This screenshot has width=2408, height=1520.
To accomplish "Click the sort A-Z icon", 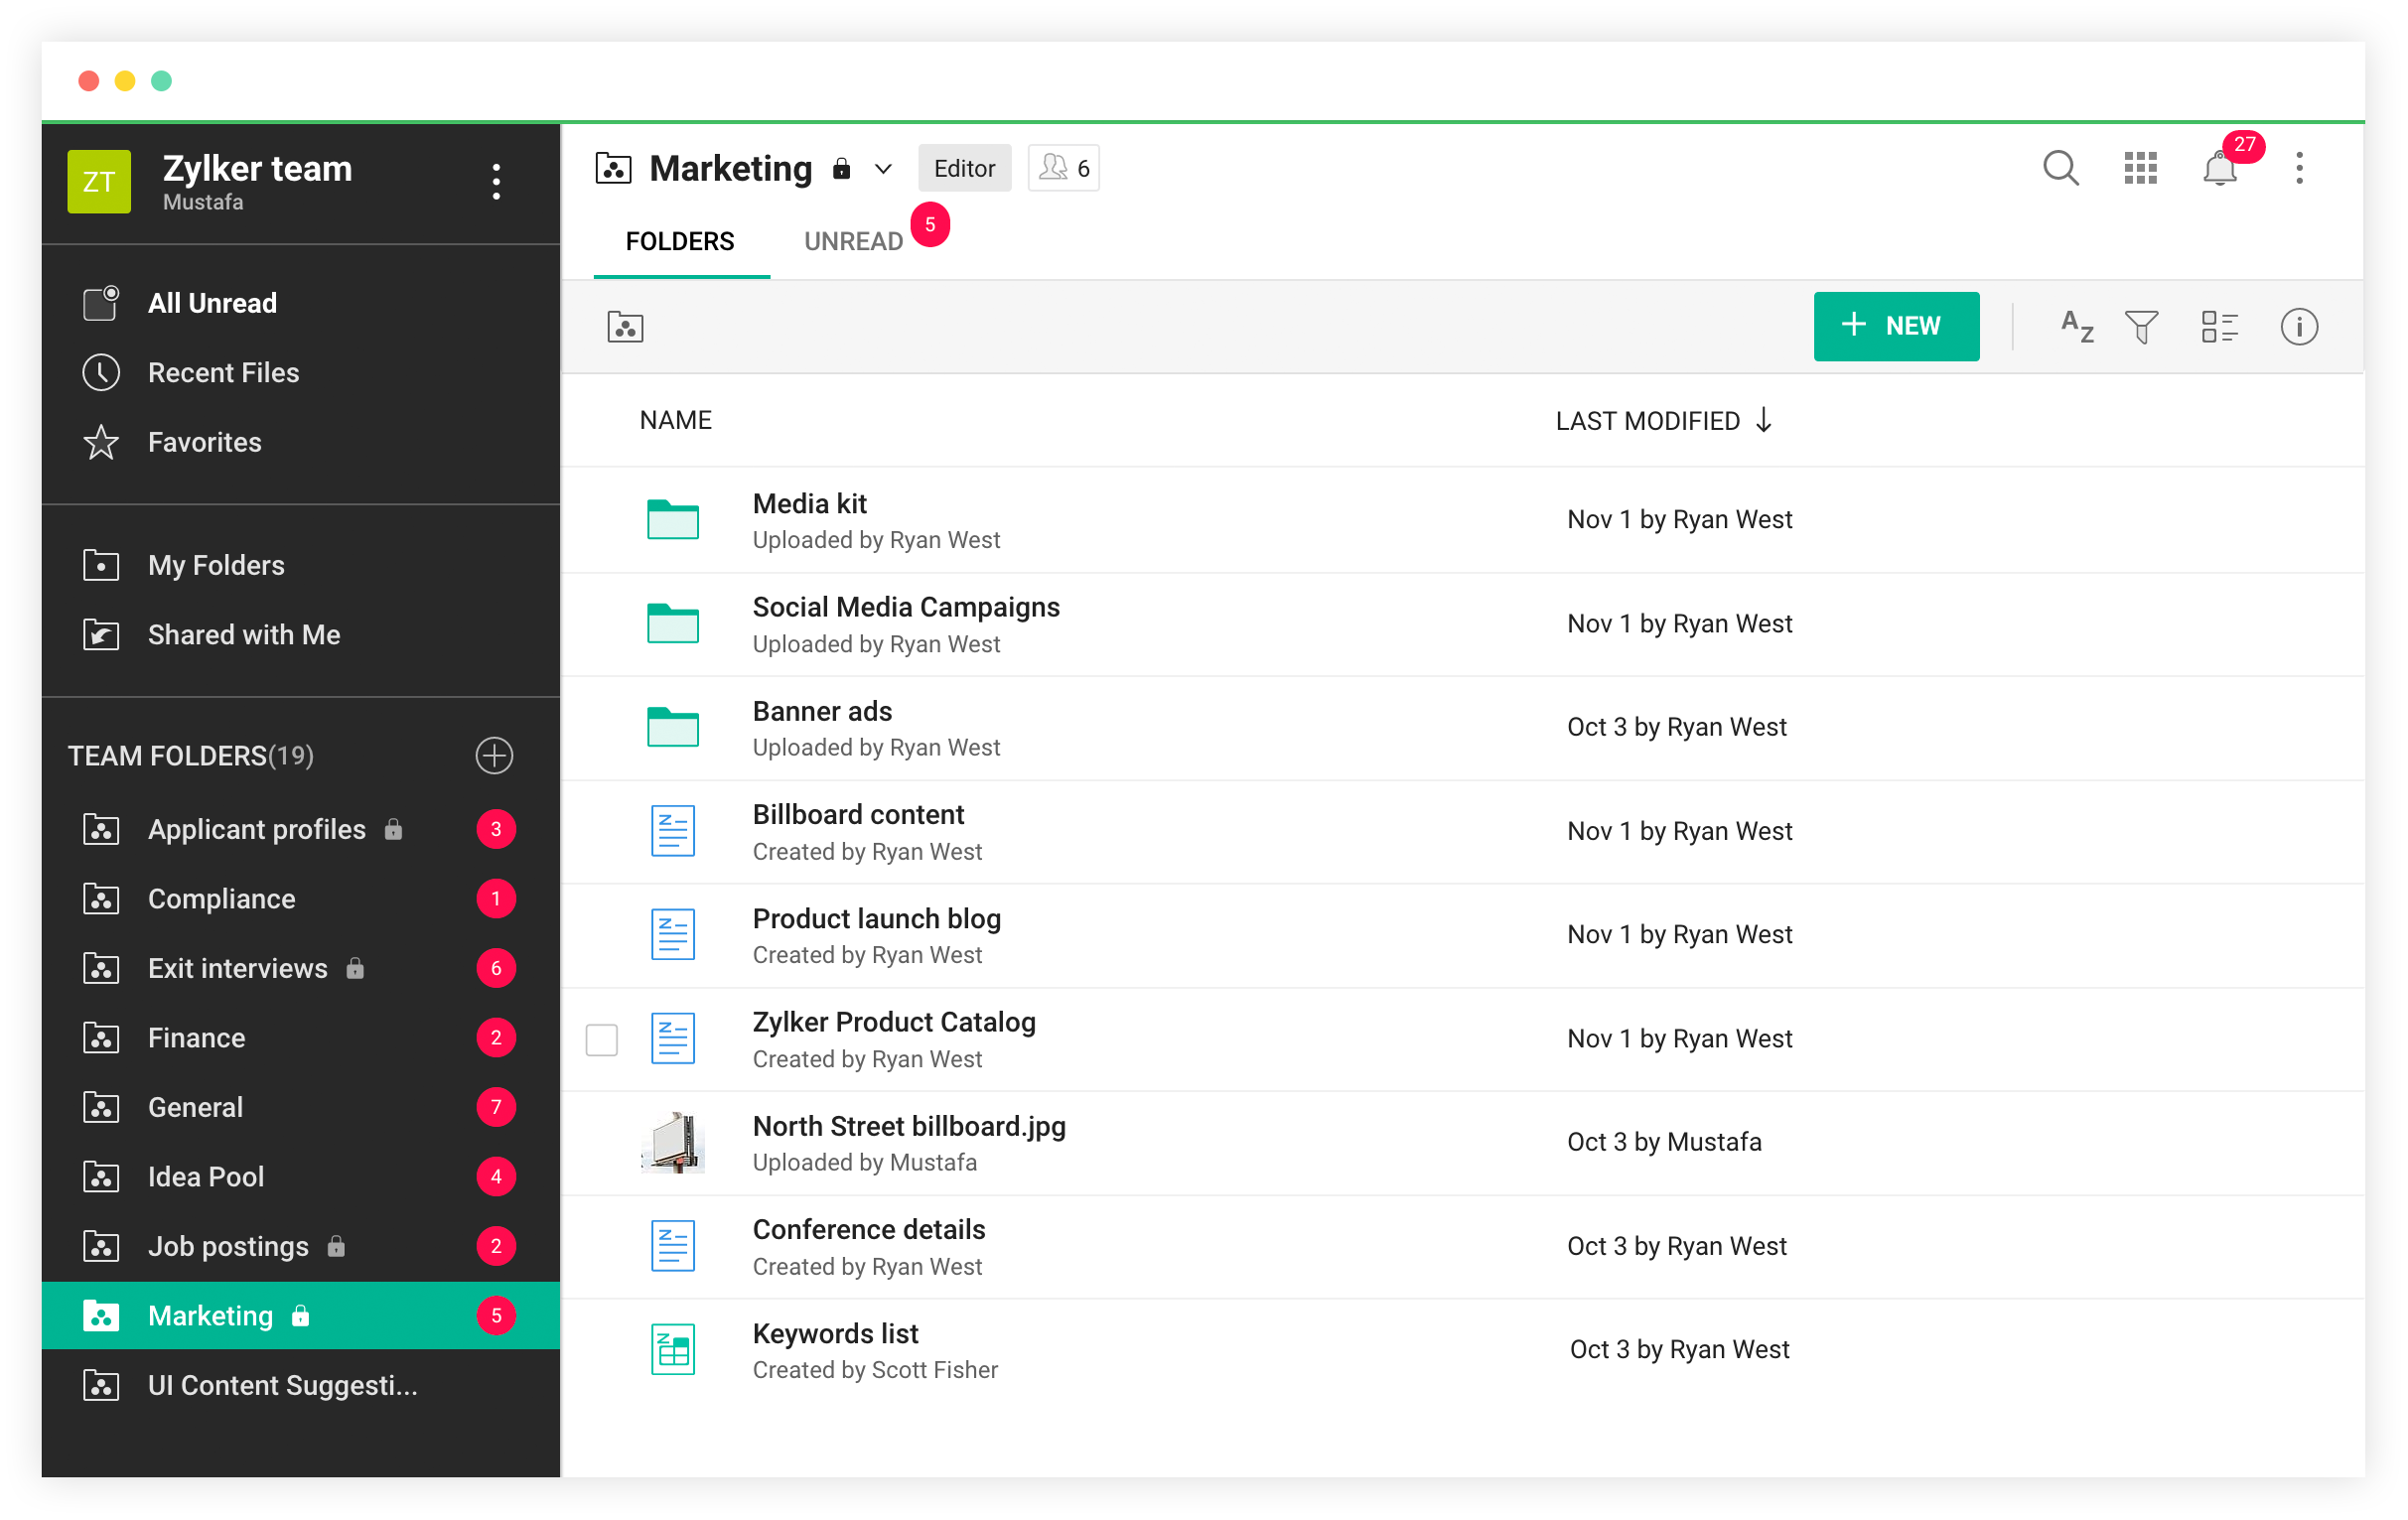I will coord(2077,326).
